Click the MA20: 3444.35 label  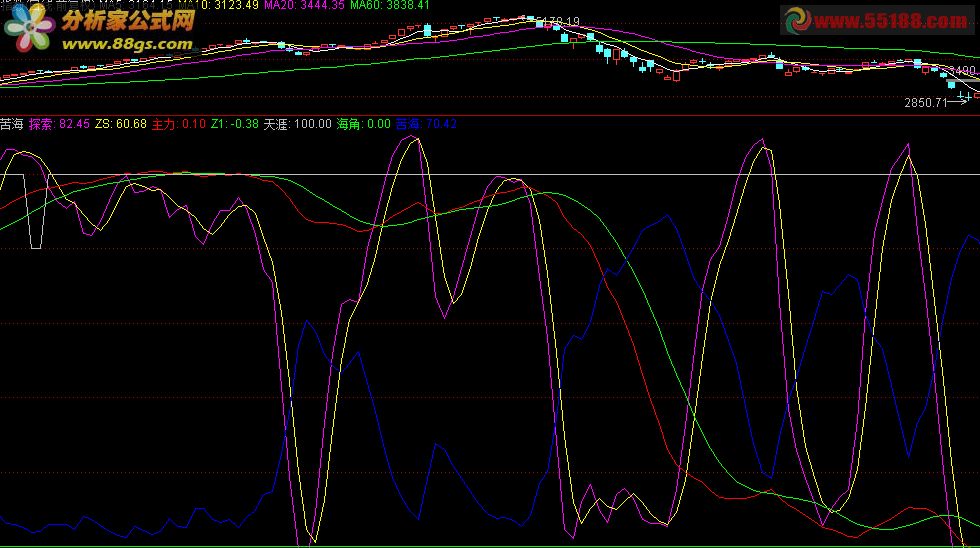click(304, 5)
